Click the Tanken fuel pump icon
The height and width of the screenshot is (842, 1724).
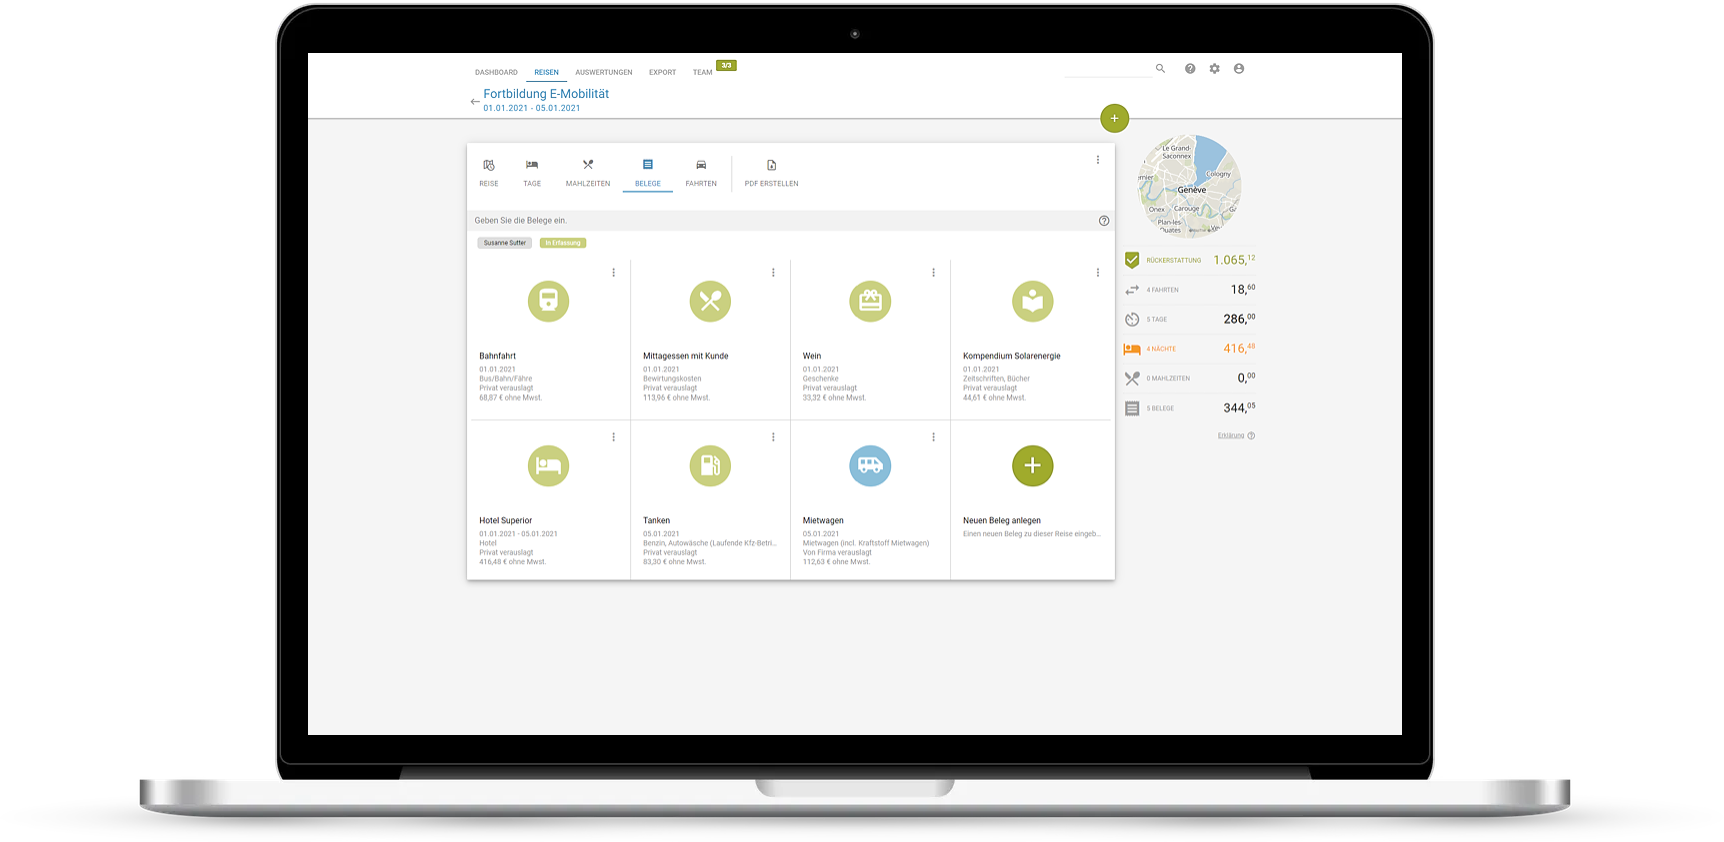(x=710, y=466)
